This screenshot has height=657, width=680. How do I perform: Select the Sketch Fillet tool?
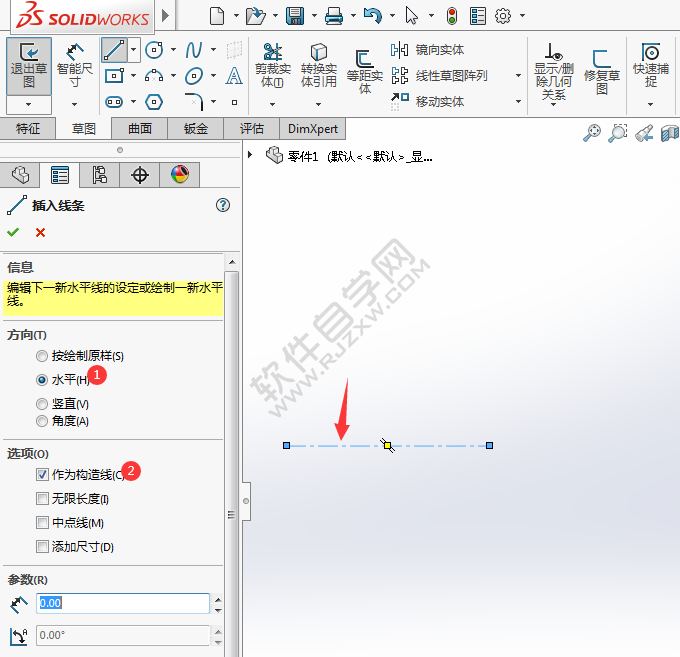coord(193,102)
